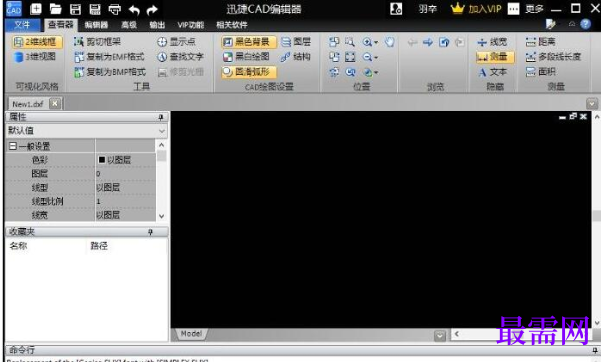This screenshot has height=362, width=608.
Task: Open help via the question mark icon
Action: coord(586,24)
